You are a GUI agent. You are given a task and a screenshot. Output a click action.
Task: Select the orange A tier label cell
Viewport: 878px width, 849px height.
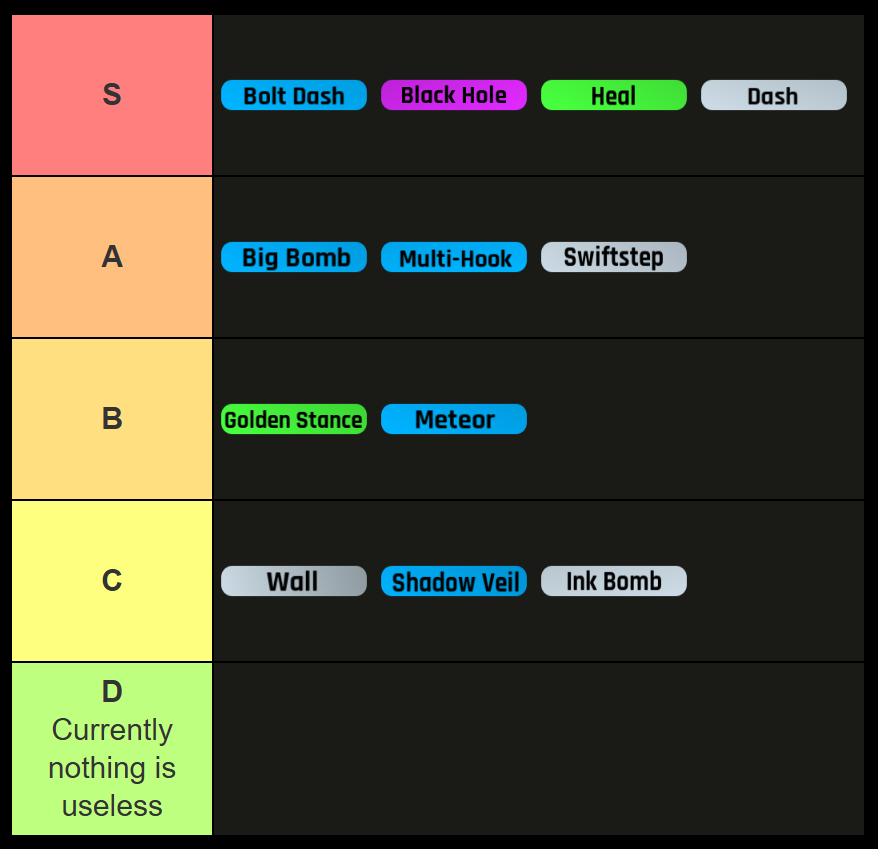(x=112, y=257)
